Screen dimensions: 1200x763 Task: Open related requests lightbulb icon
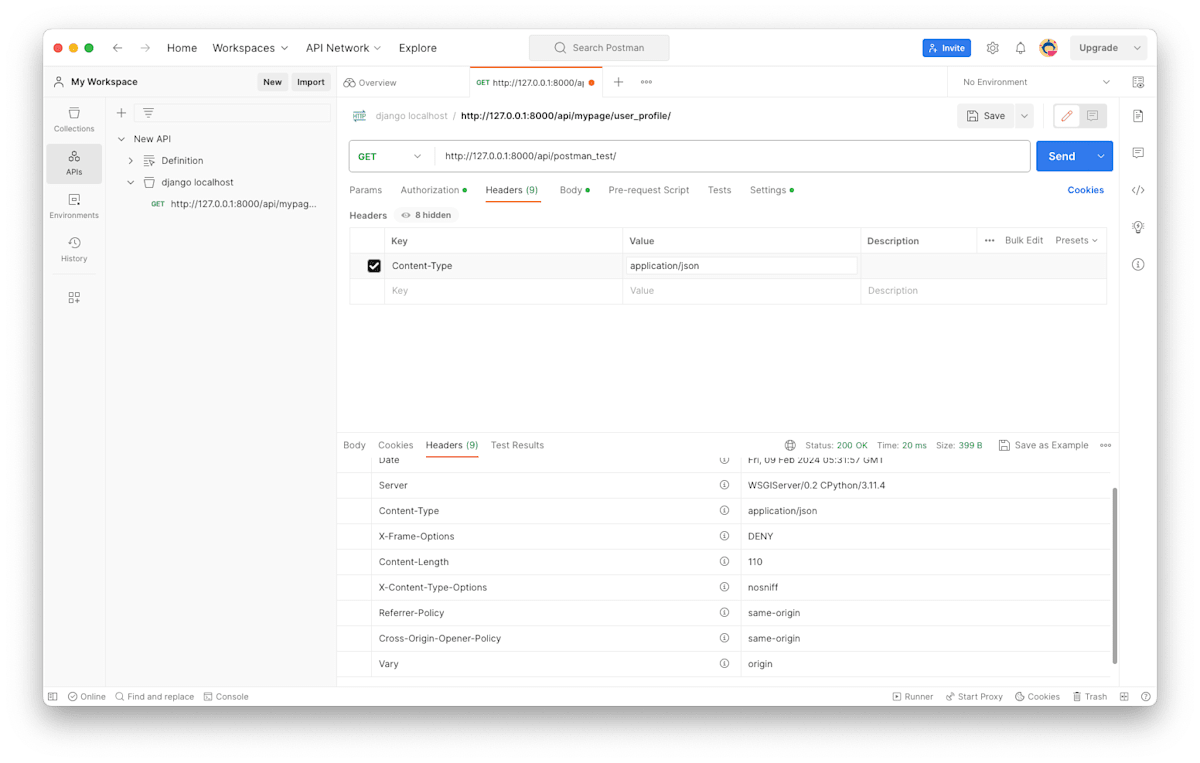1138,227
